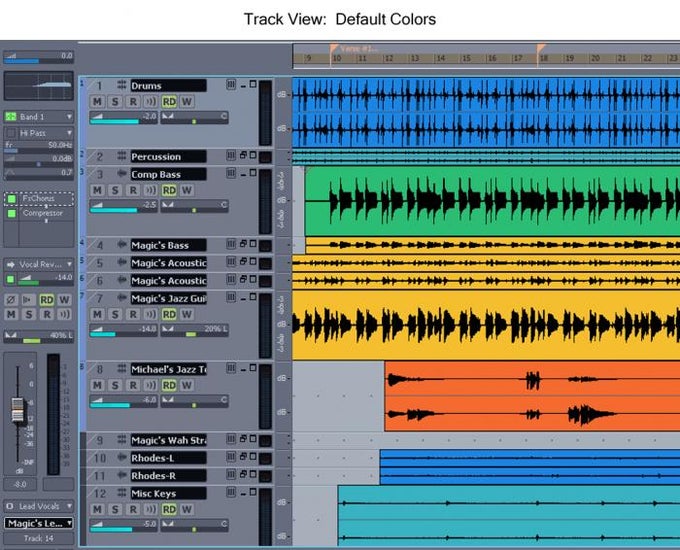Restore the Percussion track strip size

tap(243, 155)
